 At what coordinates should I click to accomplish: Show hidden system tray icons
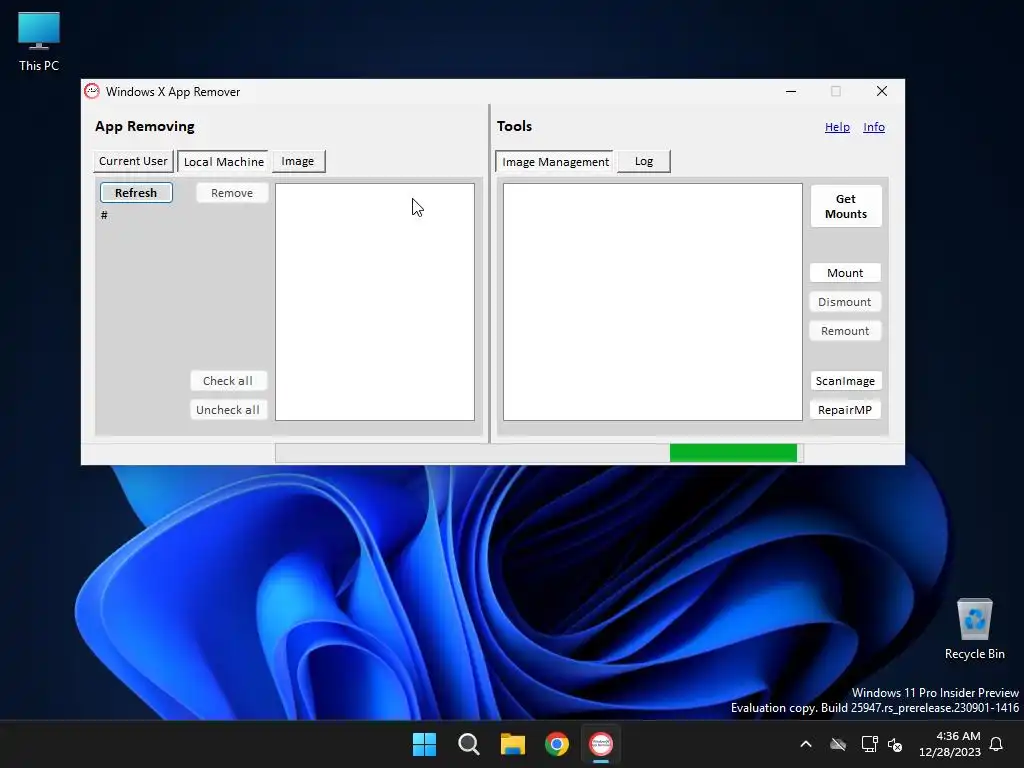pyautogui.click(x=806, y=744)
